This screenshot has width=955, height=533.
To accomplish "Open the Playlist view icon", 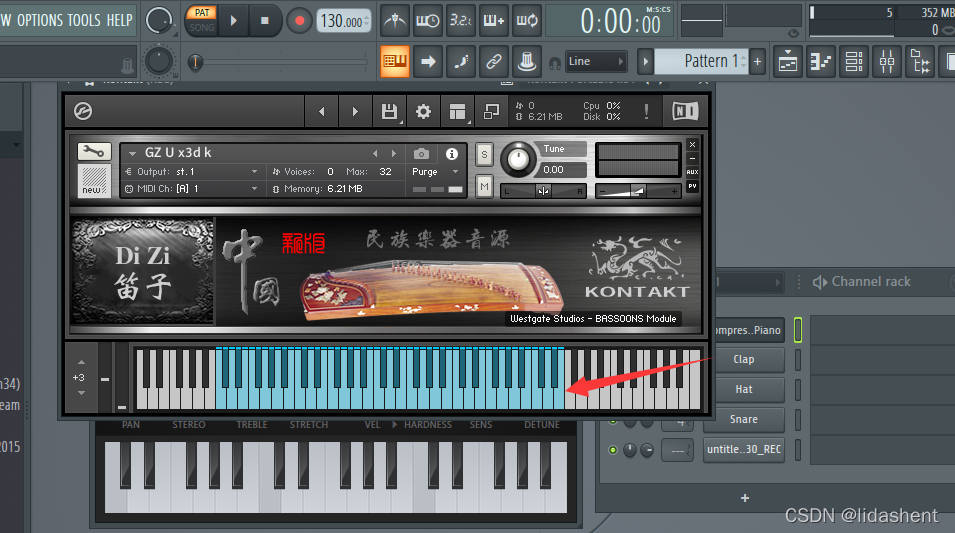I will point(788,62).
